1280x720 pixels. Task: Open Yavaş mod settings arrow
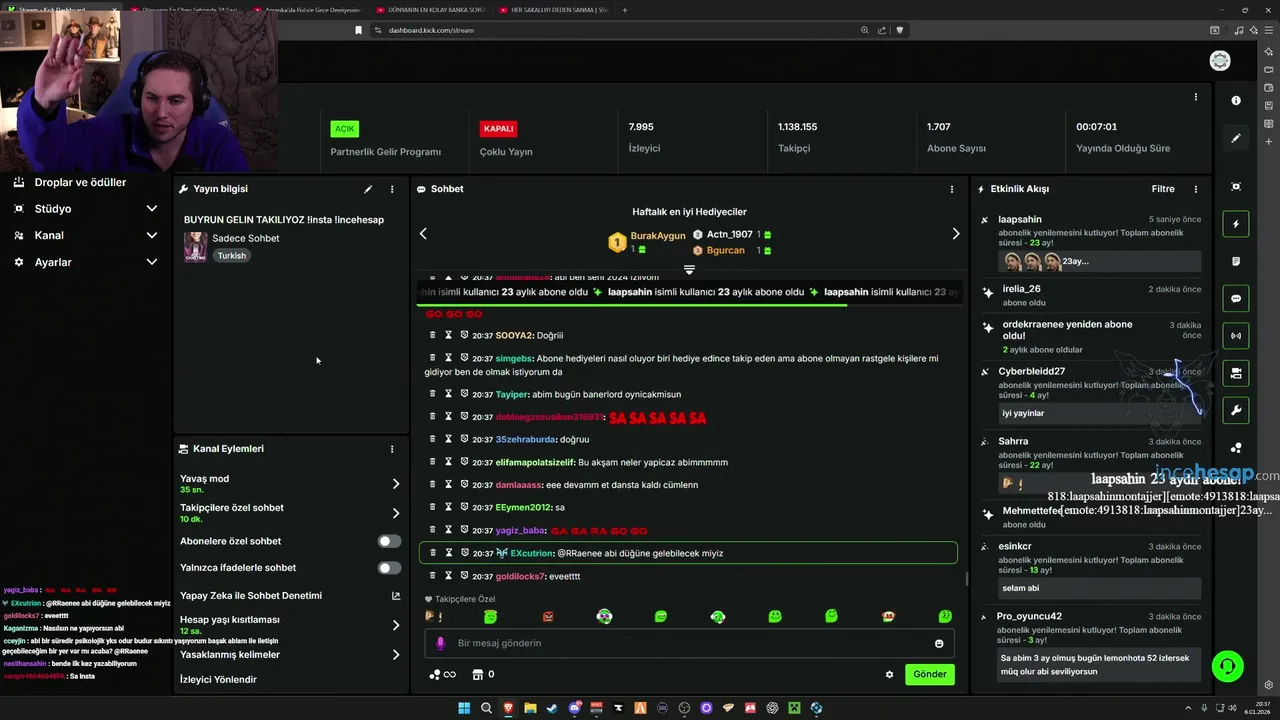click(x=396, y=484)
